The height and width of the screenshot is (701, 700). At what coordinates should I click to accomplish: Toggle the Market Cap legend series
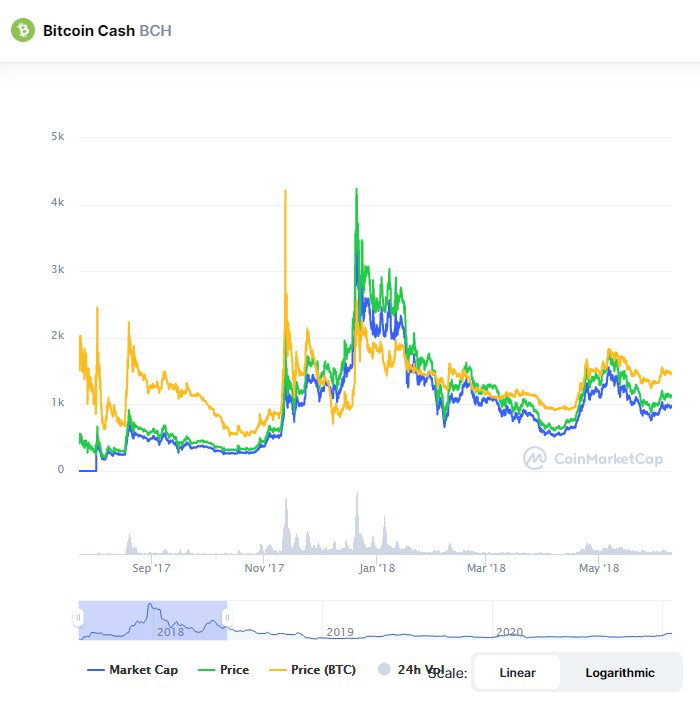click(133, 670)
